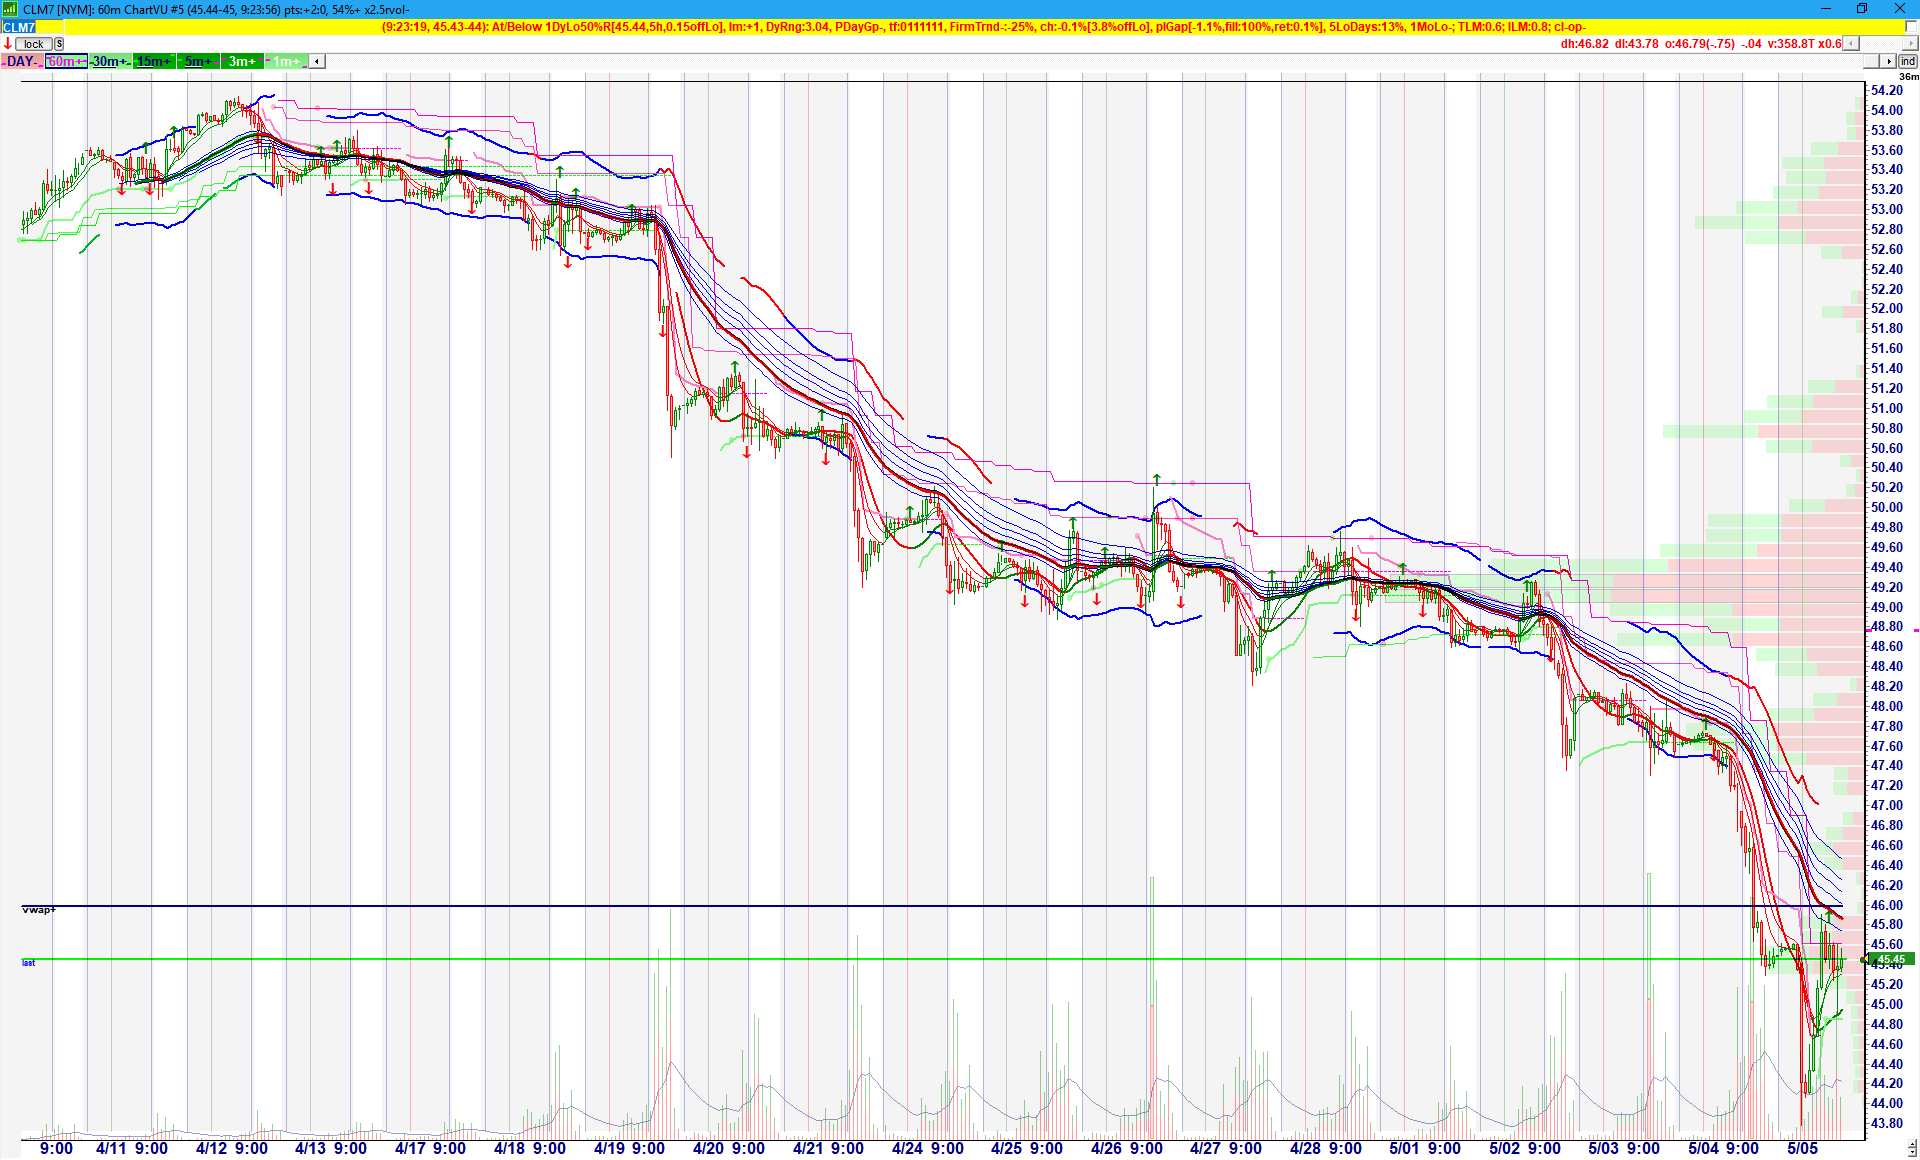The width and height of the screenshot is (1920, 1160).
Task: Click the 54.00 price axis label
Action: tap(1887, 110)
